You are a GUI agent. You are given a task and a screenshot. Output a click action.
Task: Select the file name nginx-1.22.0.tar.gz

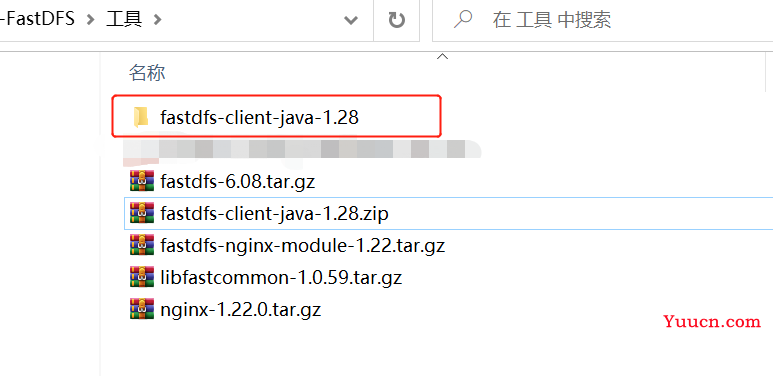pos(241,309)
